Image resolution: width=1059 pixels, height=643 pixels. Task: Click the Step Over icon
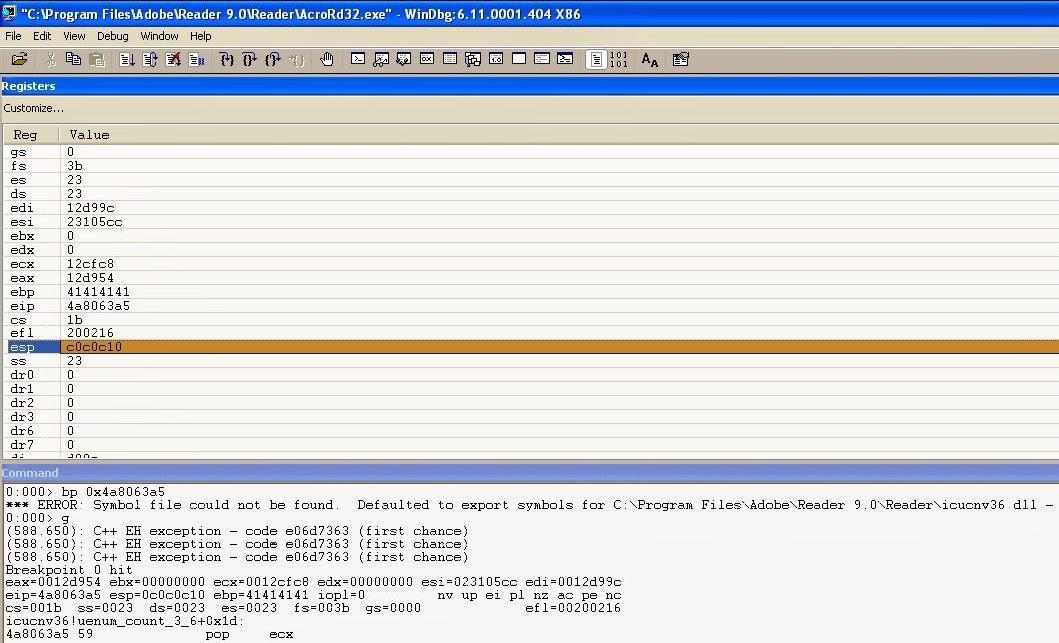(x=250, y=60)
